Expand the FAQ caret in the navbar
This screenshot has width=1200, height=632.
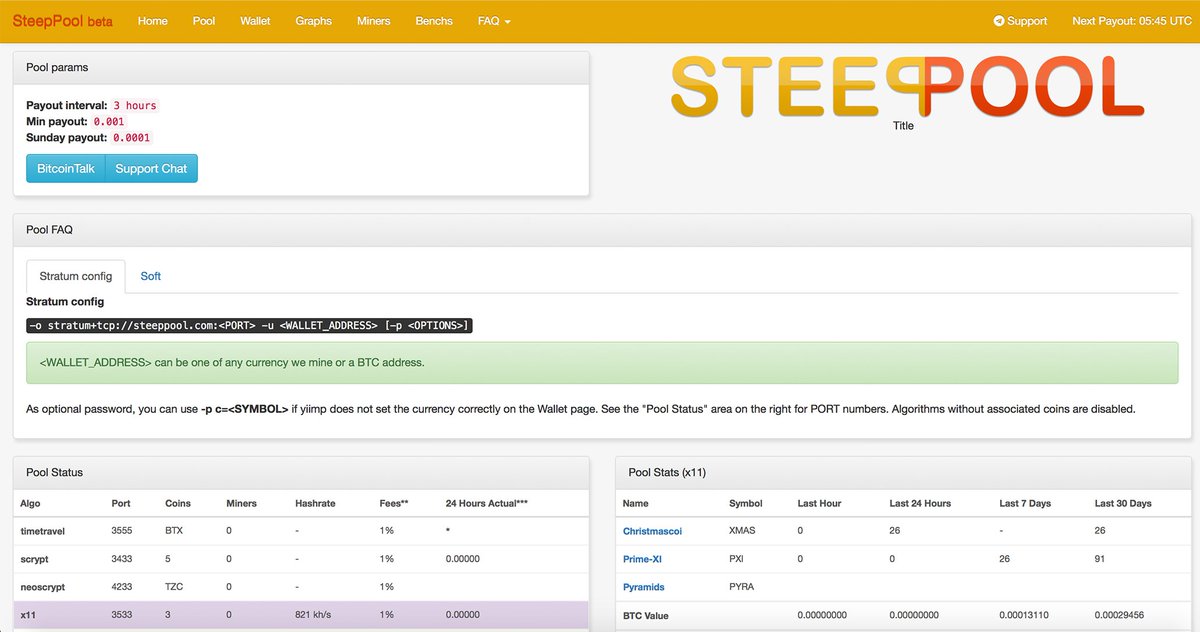tap(510, 20)
